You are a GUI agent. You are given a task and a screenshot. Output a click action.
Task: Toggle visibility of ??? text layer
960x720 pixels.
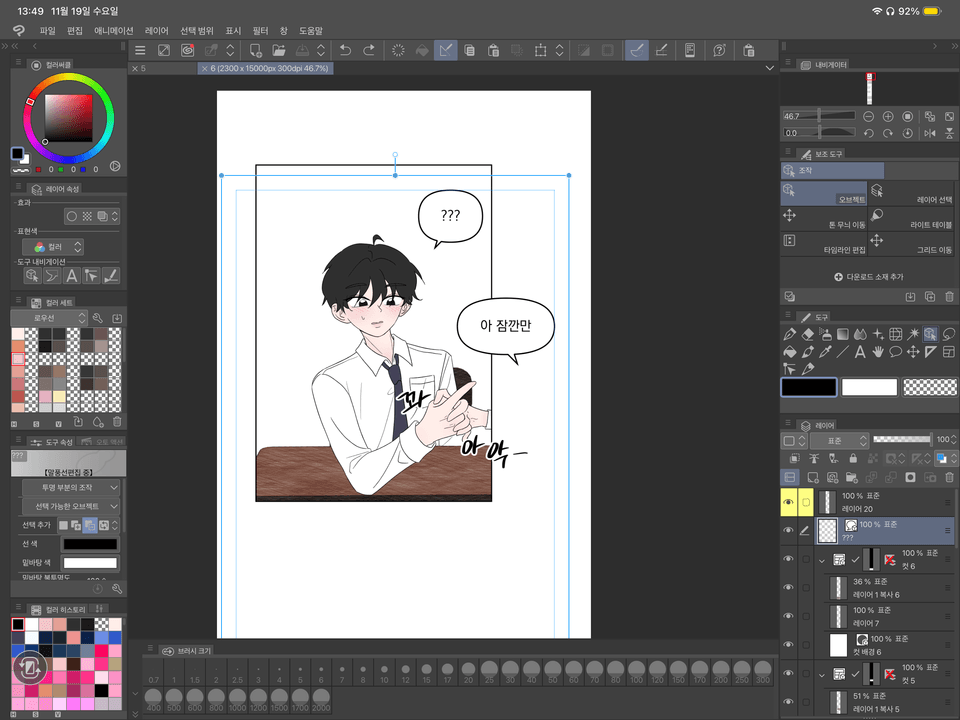tap(788, 530)
